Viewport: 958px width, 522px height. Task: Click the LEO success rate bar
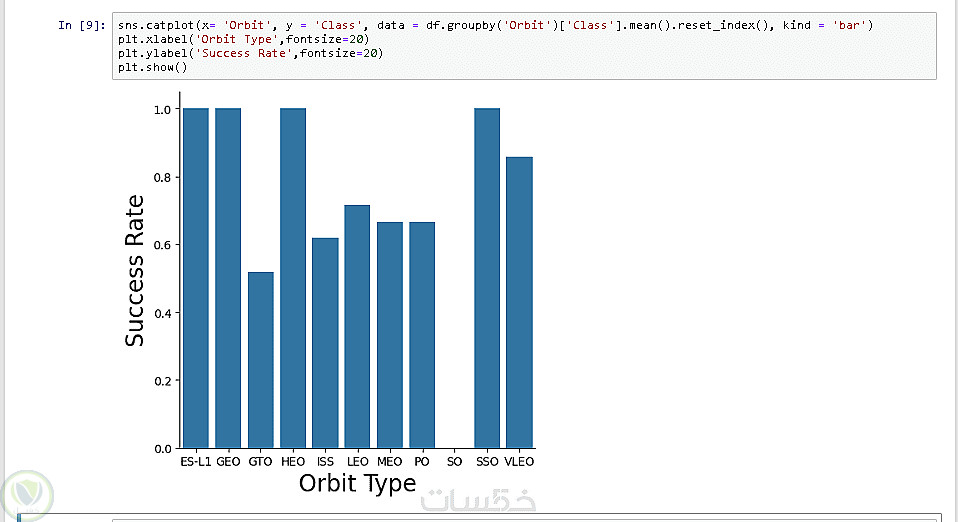[357, 327]
